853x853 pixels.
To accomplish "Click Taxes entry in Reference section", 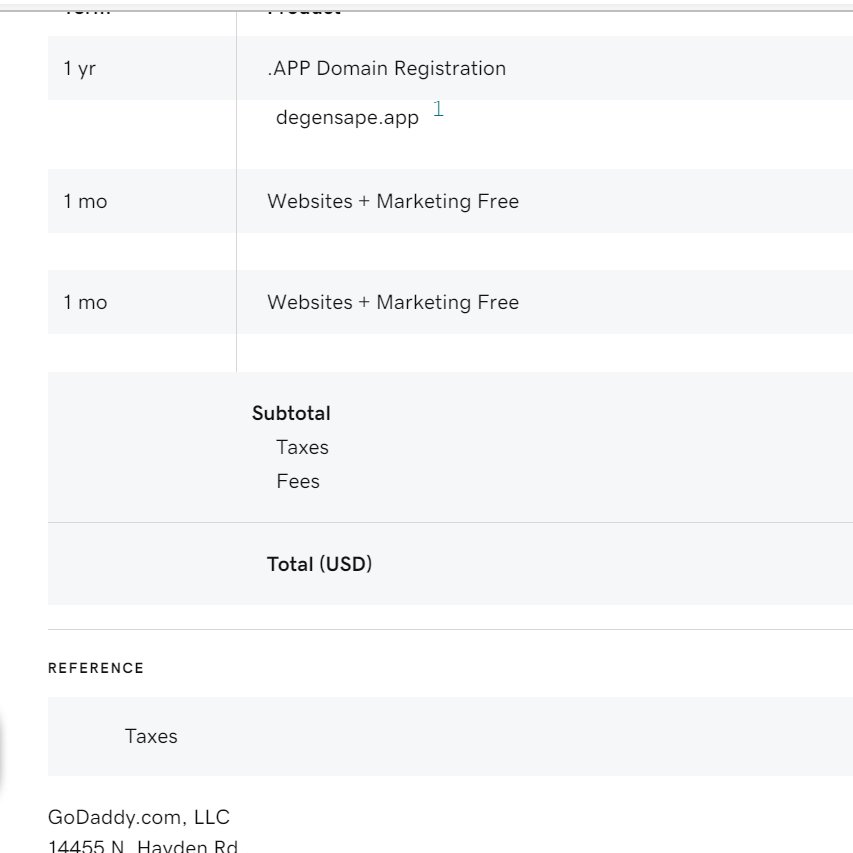I will (x=151, y=736).
